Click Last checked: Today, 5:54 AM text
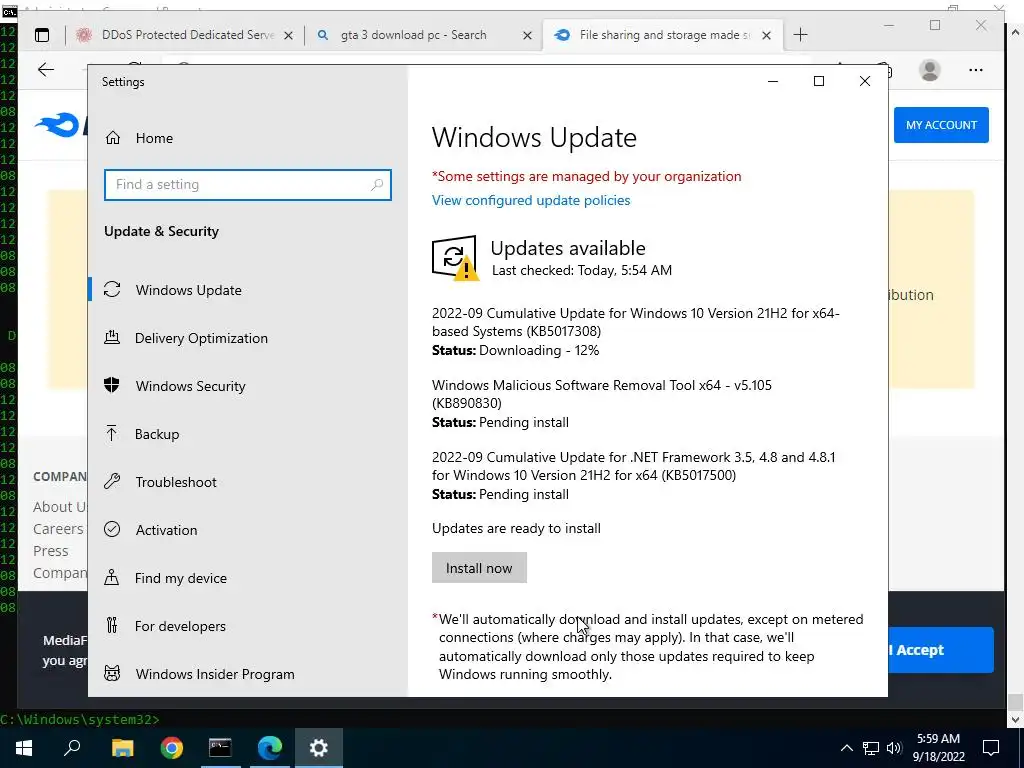 click(x=581, y=270)
